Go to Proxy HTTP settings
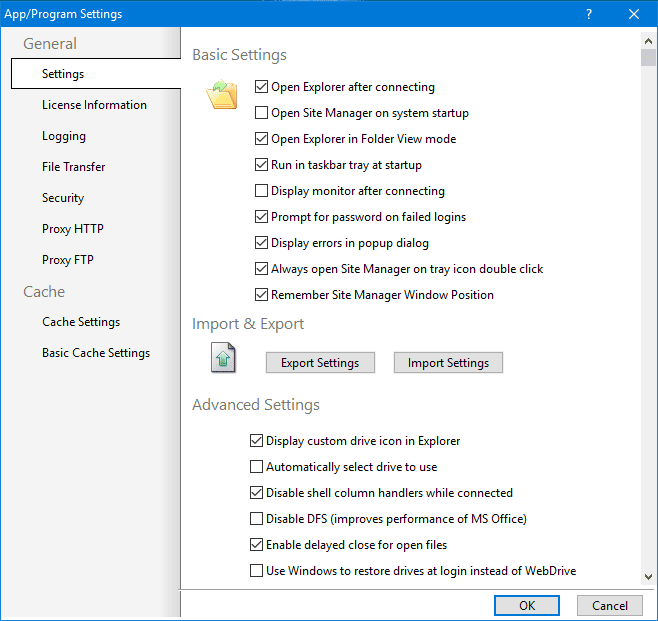 73,229
